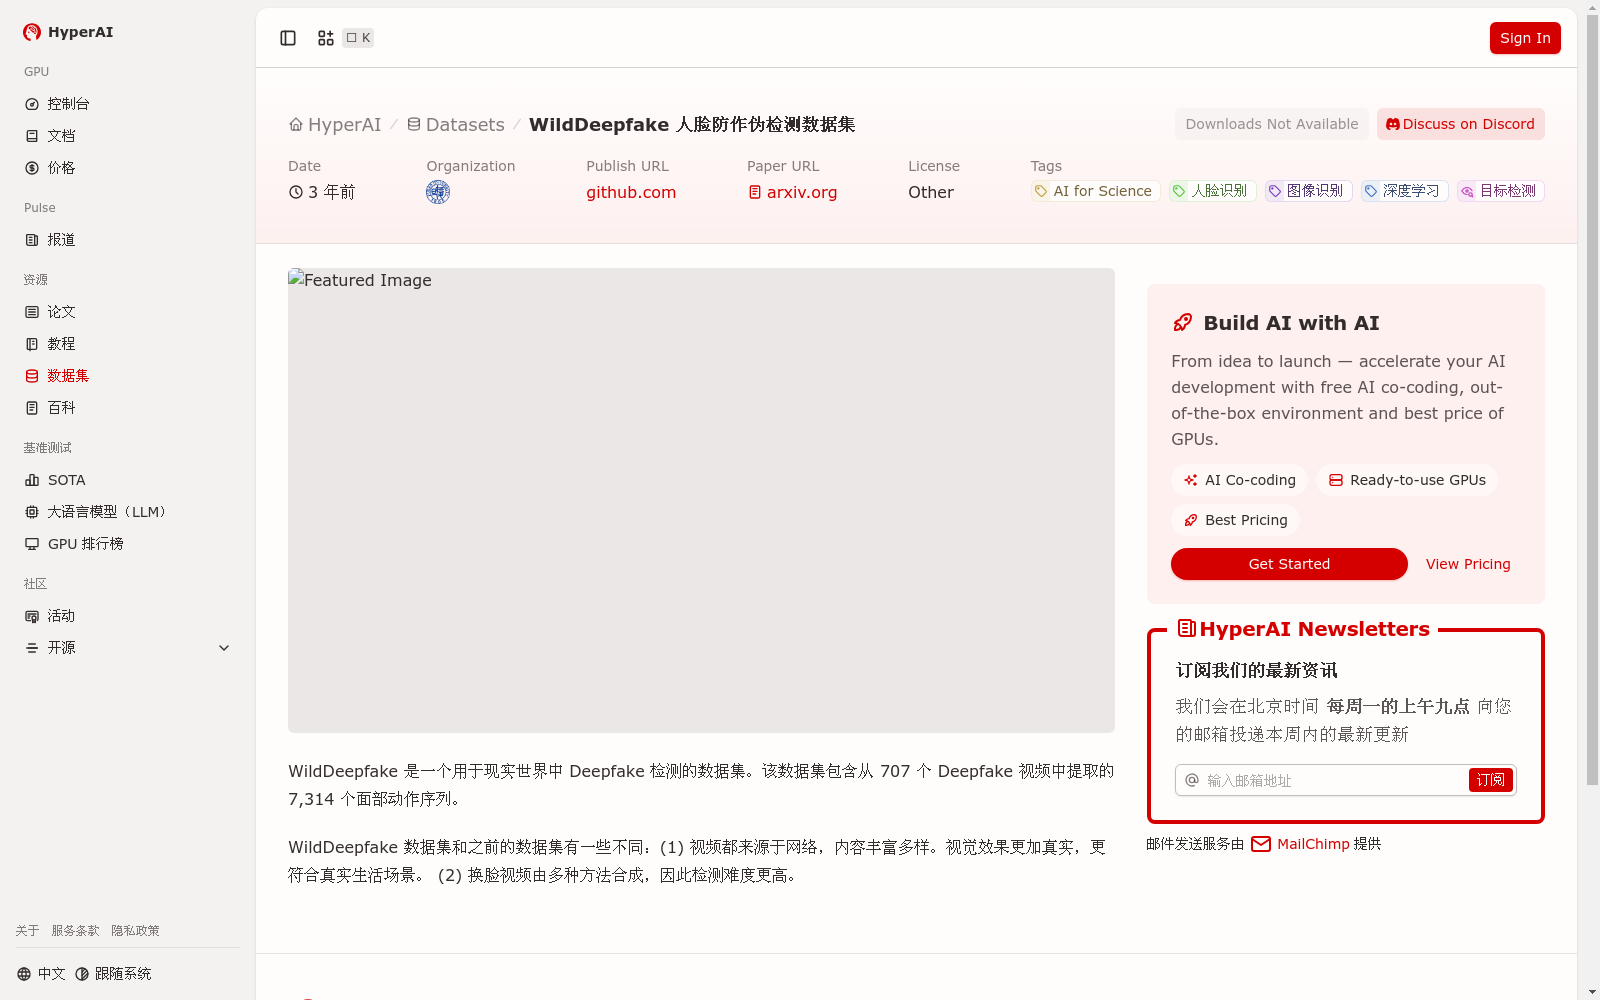Click the Build AI with AI rocket icon
1600x1000 pixels.
[1183, 323]
